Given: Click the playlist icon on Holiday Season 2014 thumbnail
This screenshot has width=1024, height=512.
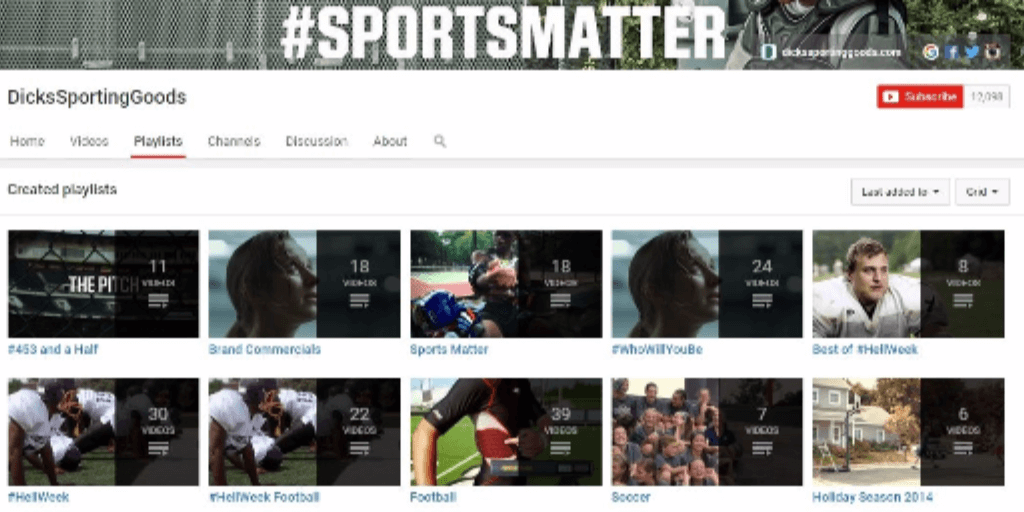Looking at the screenshot, I should [963, 449].
